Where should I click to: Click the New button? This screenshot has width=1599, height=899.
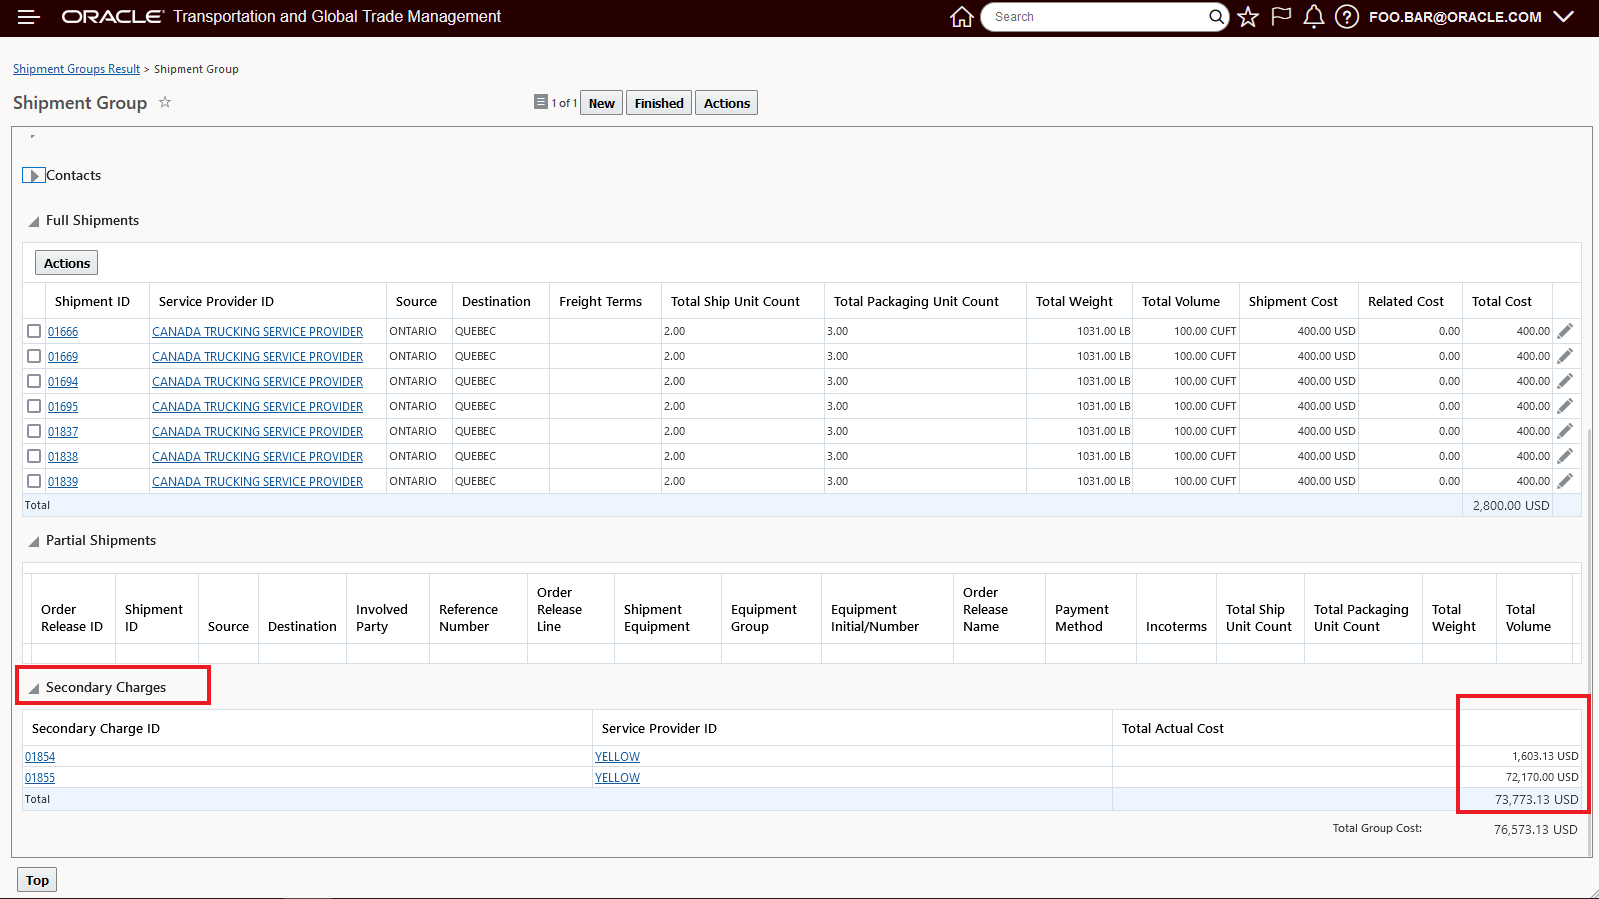(x=601, y=103)
